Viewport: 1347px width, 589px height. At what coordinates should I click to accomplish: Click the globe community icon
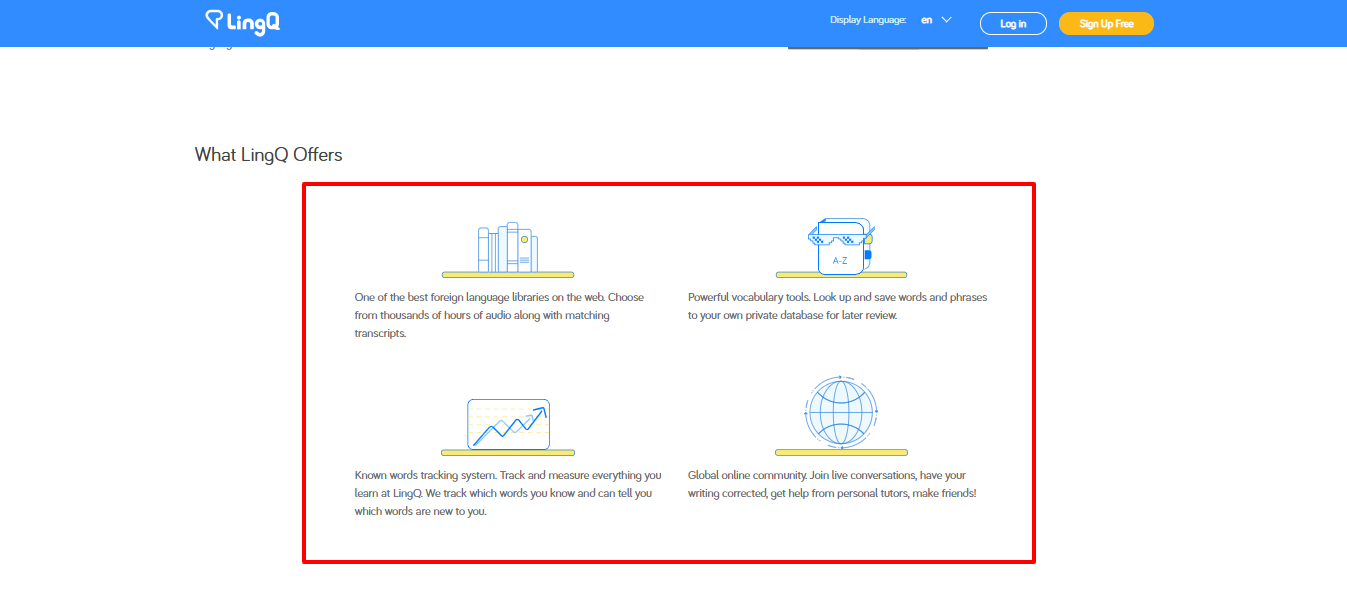[840, 411]
